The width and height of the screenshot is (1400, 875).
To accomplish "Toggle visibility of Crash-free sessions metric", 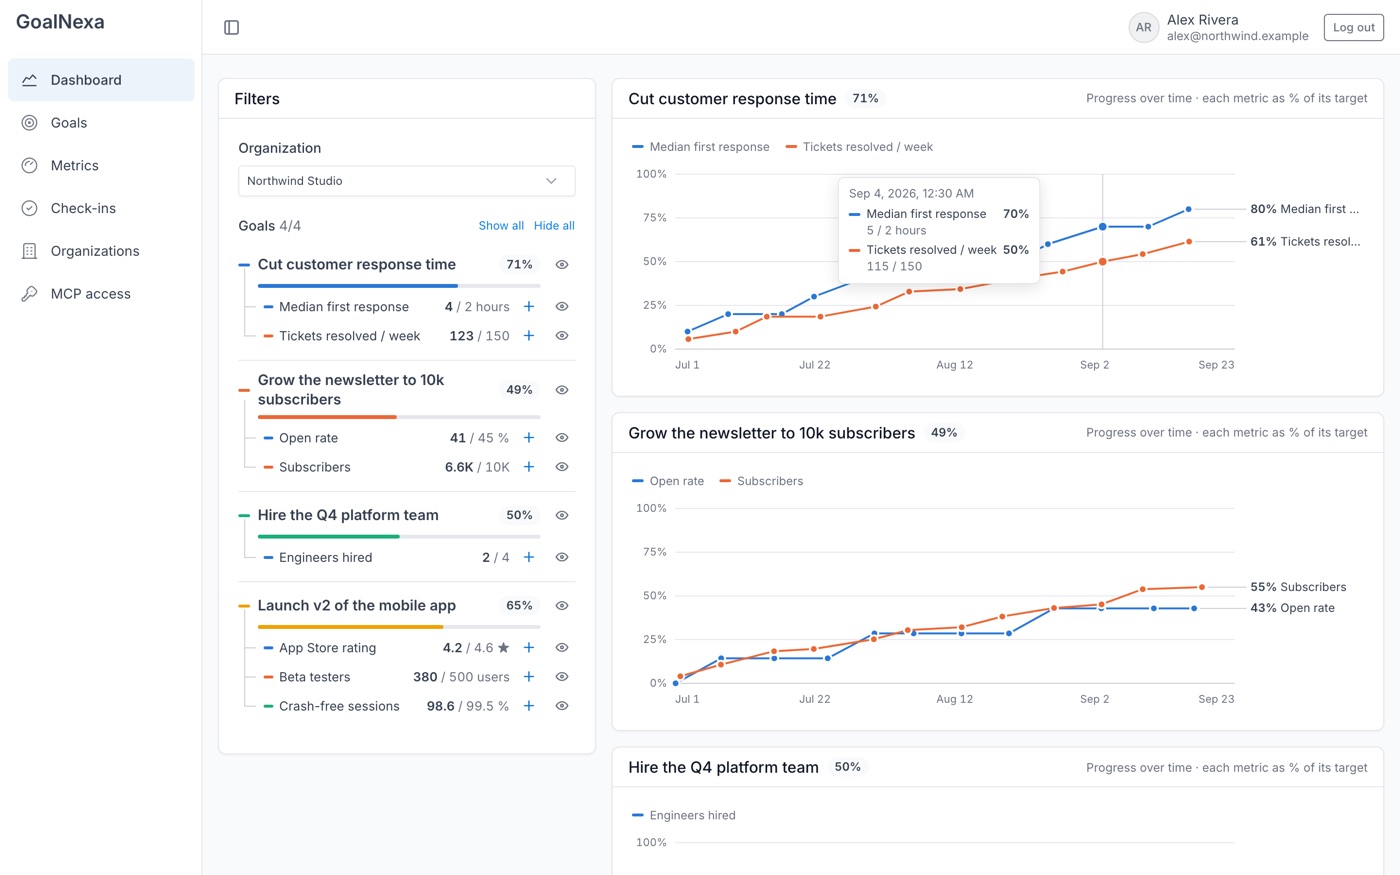I will point(562,706).
